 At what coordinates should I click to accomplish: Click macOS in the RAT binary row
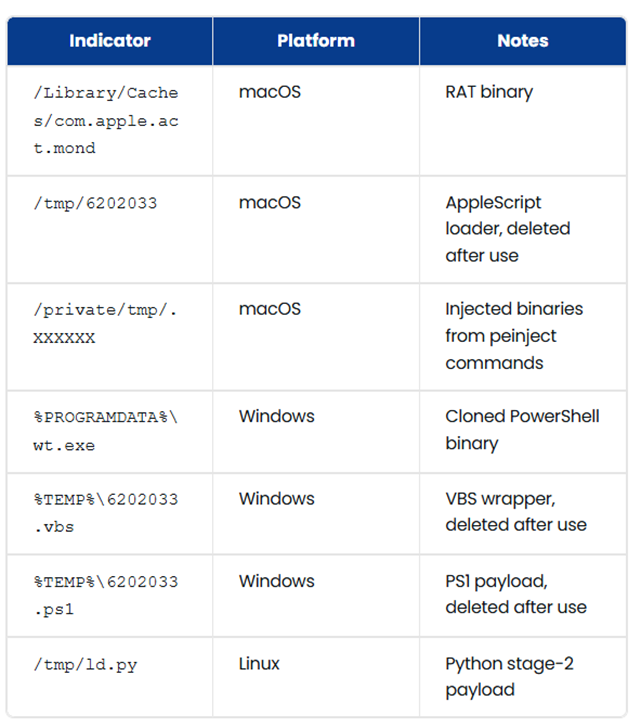click(269, 92)
